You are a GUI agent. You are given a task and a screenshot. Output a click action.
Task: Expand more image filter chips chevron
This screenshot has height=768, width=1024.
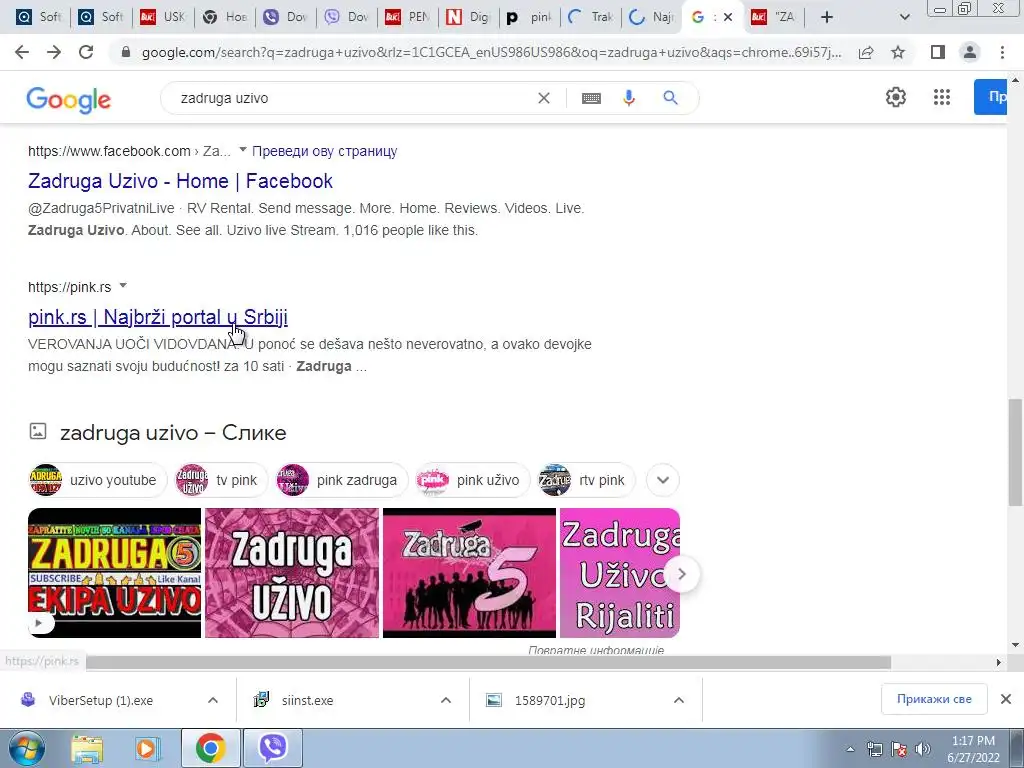point(663,480)
